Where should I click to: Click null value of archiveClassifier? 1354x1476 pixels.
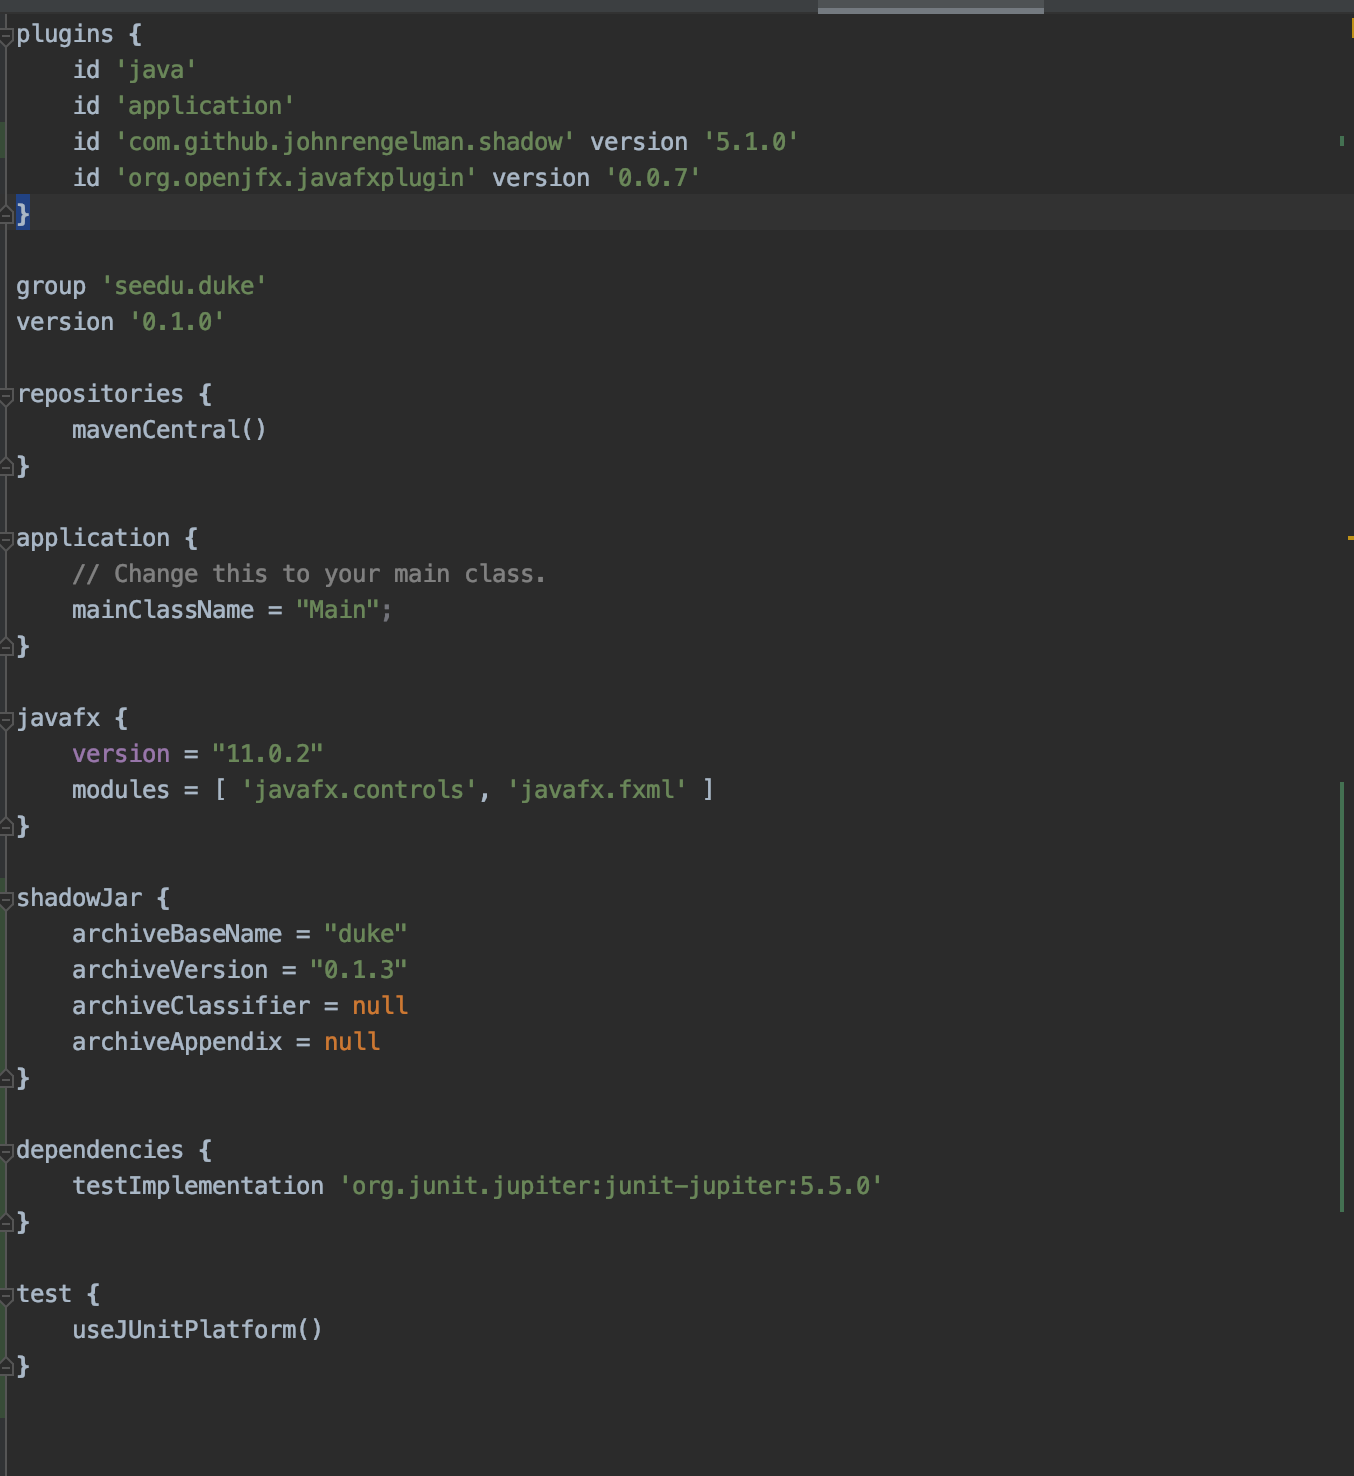tap(380, 1006)
